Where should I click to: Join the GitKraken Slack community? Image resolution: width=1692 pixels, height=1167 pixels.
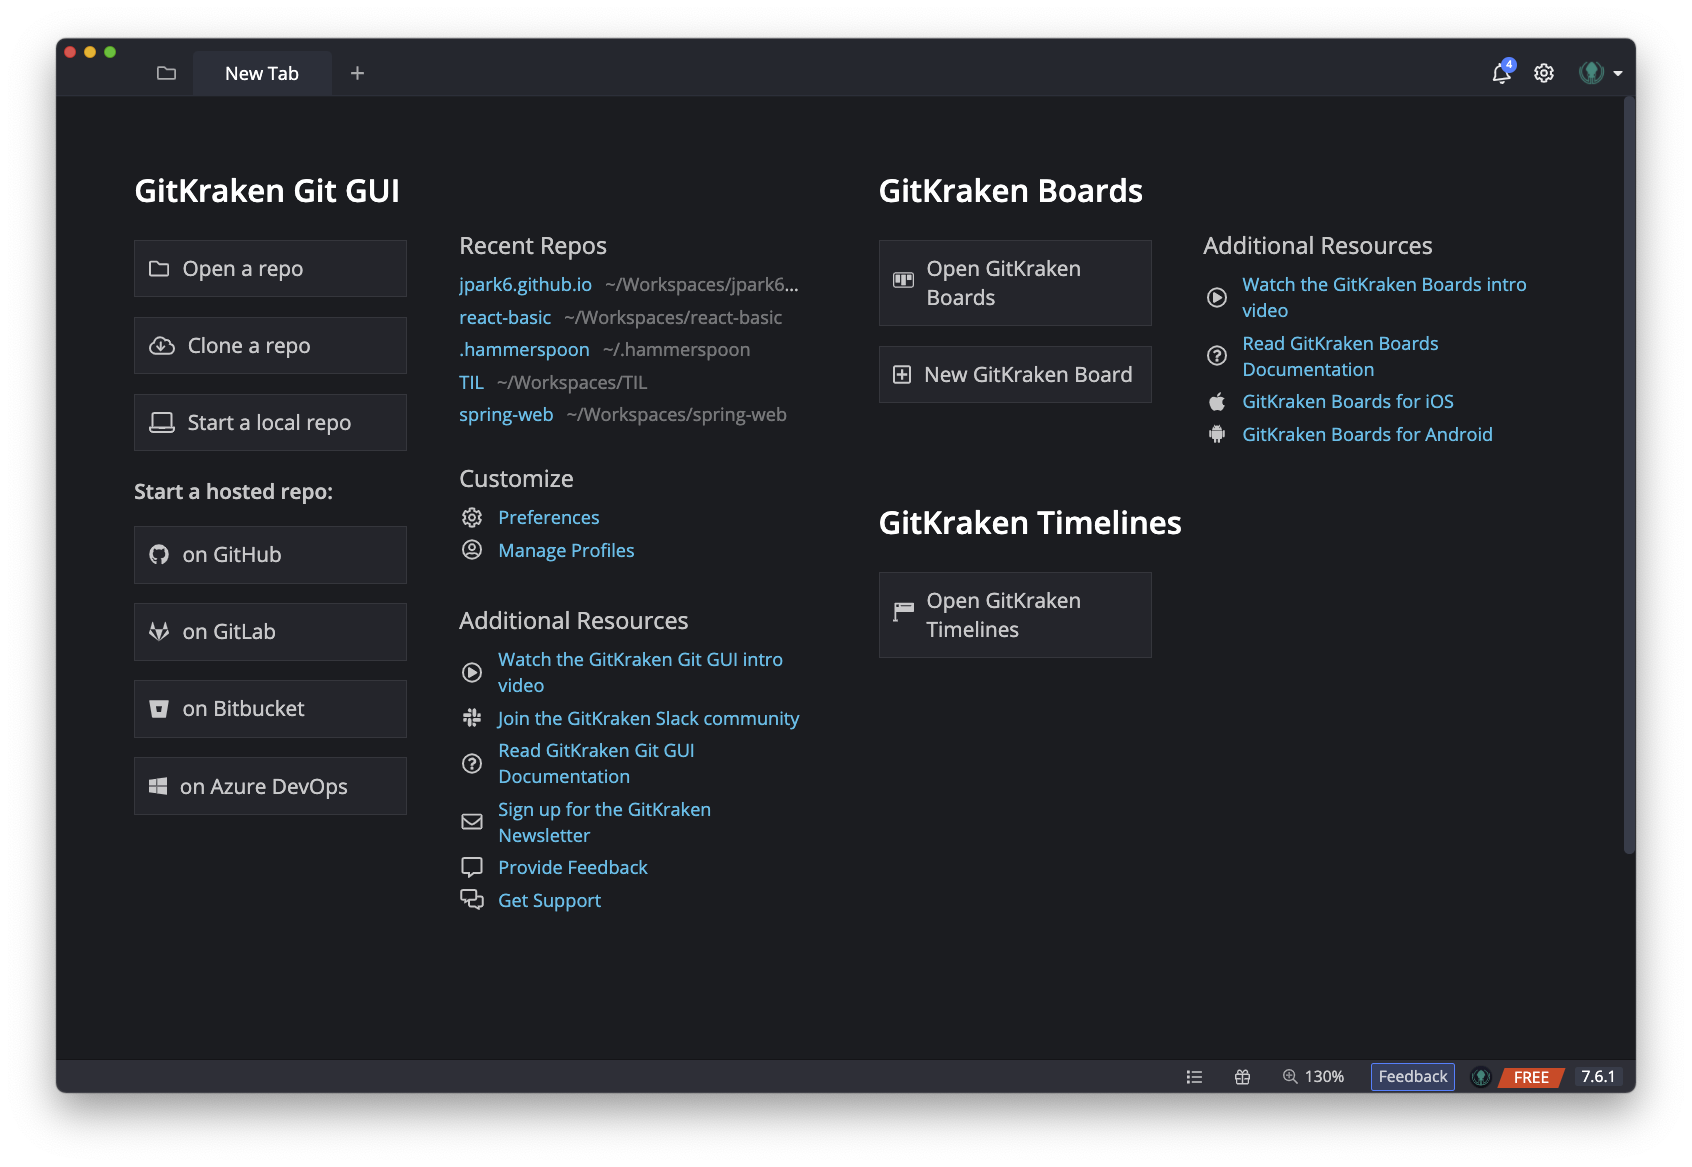[648, 719]
